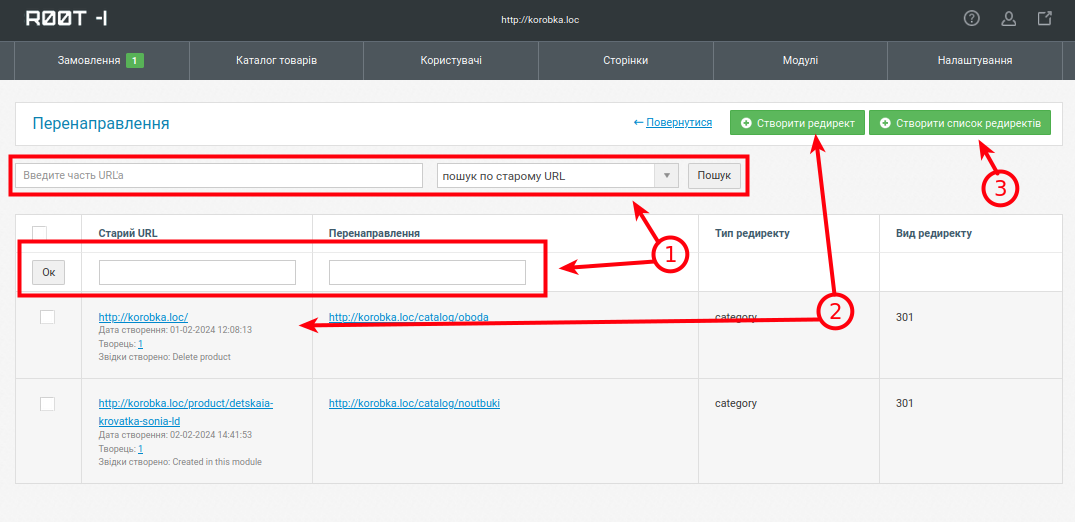Open the help question mark icon
1075x522 pixels.
(x=971, y=19)
